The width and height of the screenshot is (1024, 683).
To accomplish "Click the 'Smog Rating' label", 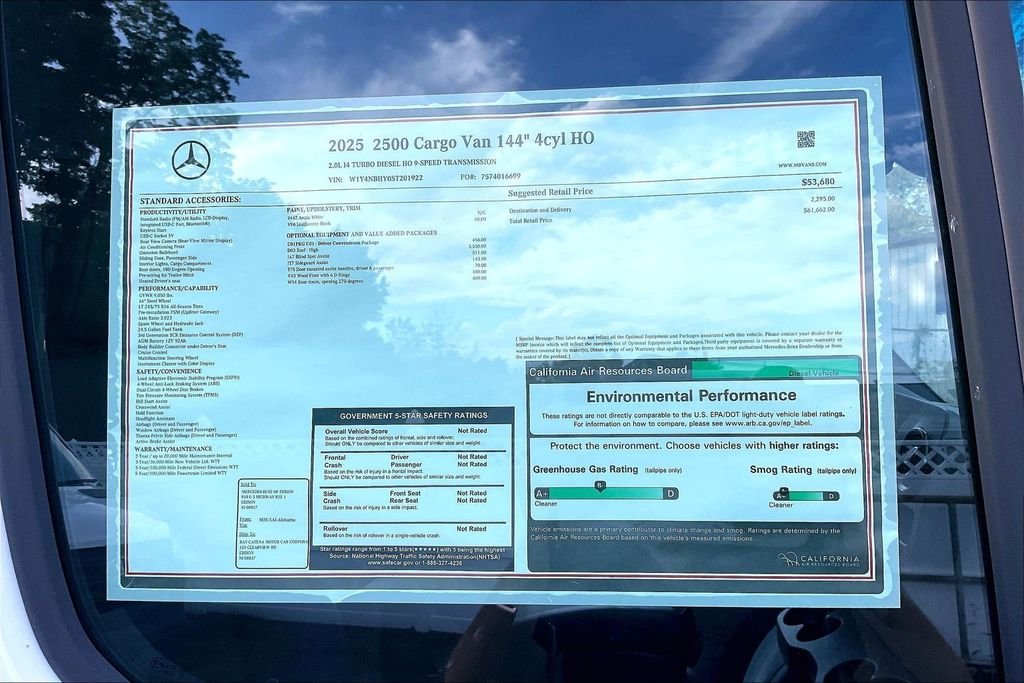I will (780, 469).
